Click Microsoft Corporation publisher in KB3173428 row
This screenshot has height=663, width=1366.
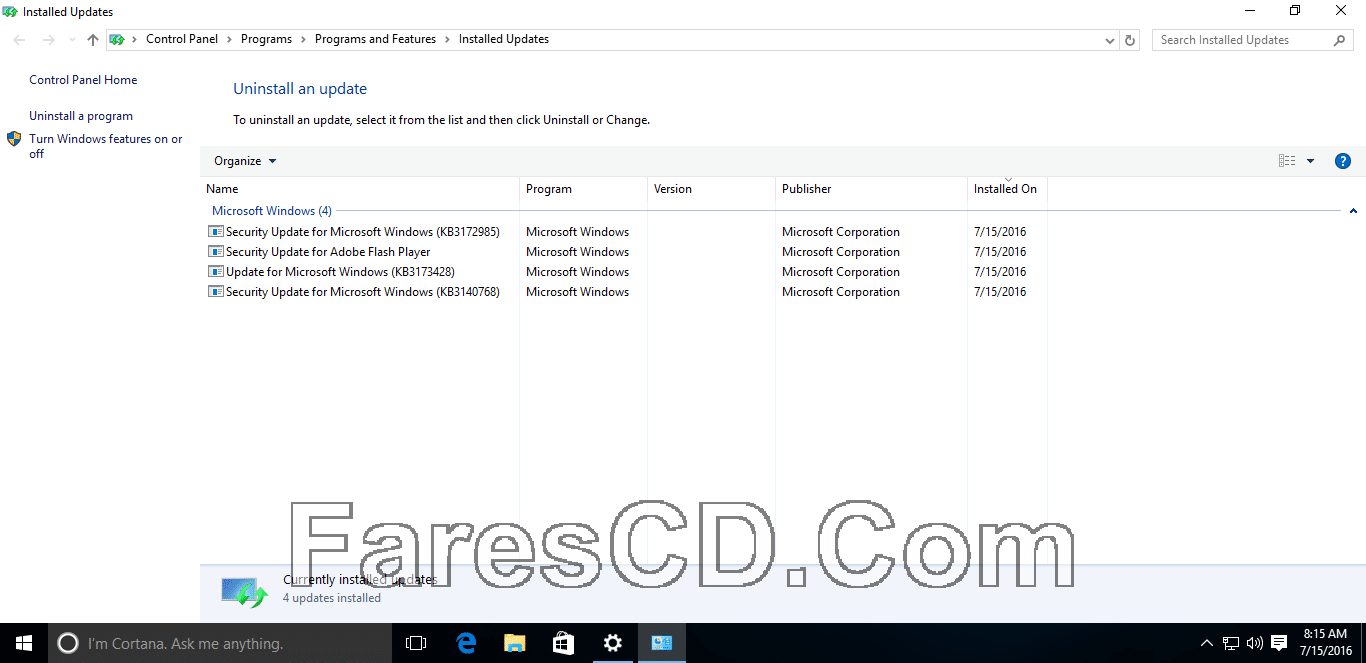pos(841,272)
